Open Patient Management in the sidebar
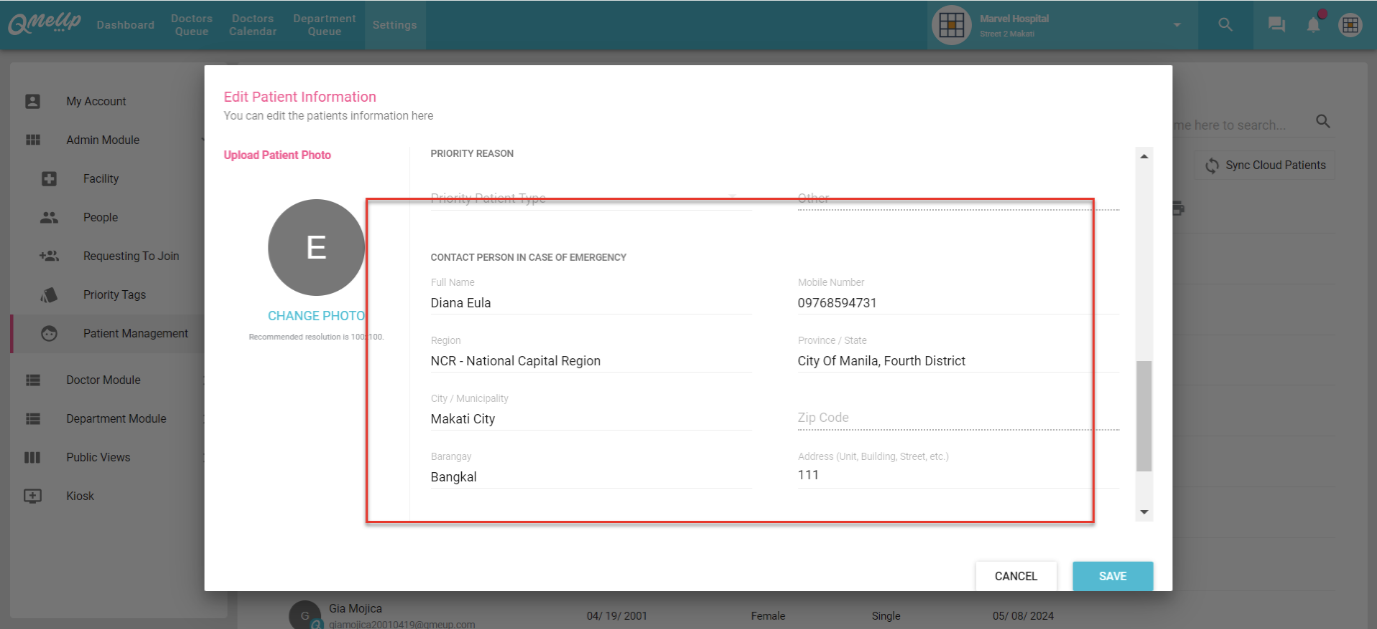 [135, 334]
